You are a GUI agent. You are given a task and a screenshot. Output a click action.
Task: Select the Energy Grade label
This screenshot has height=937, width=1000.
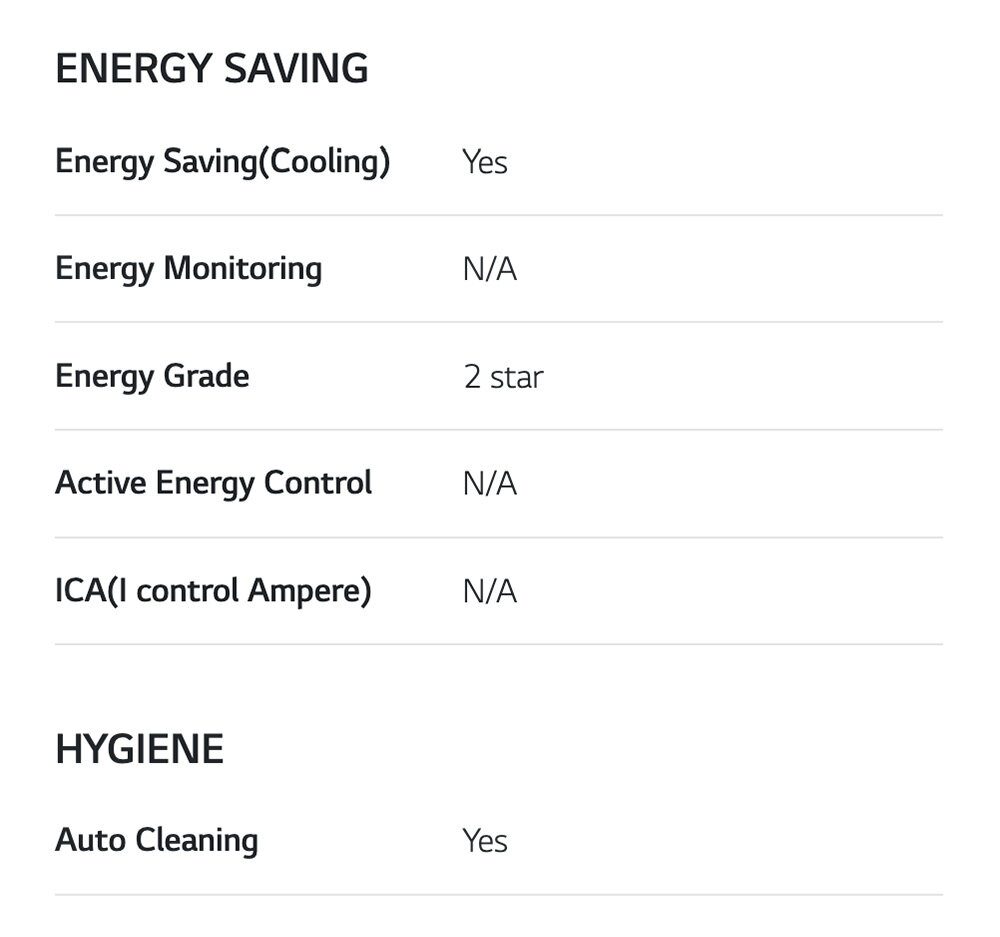click(152, 376)
